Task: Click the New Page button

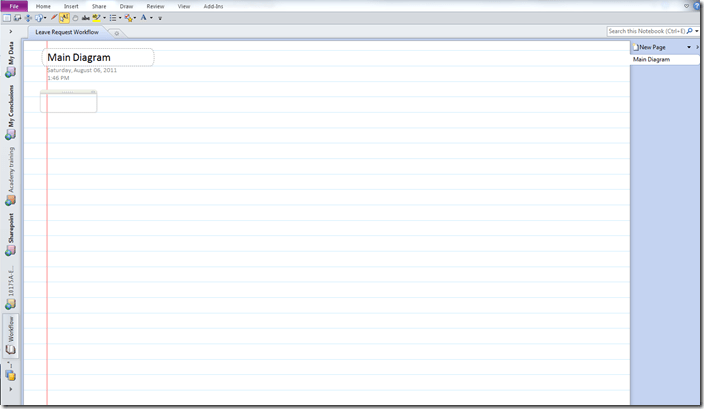Action: 652,47
